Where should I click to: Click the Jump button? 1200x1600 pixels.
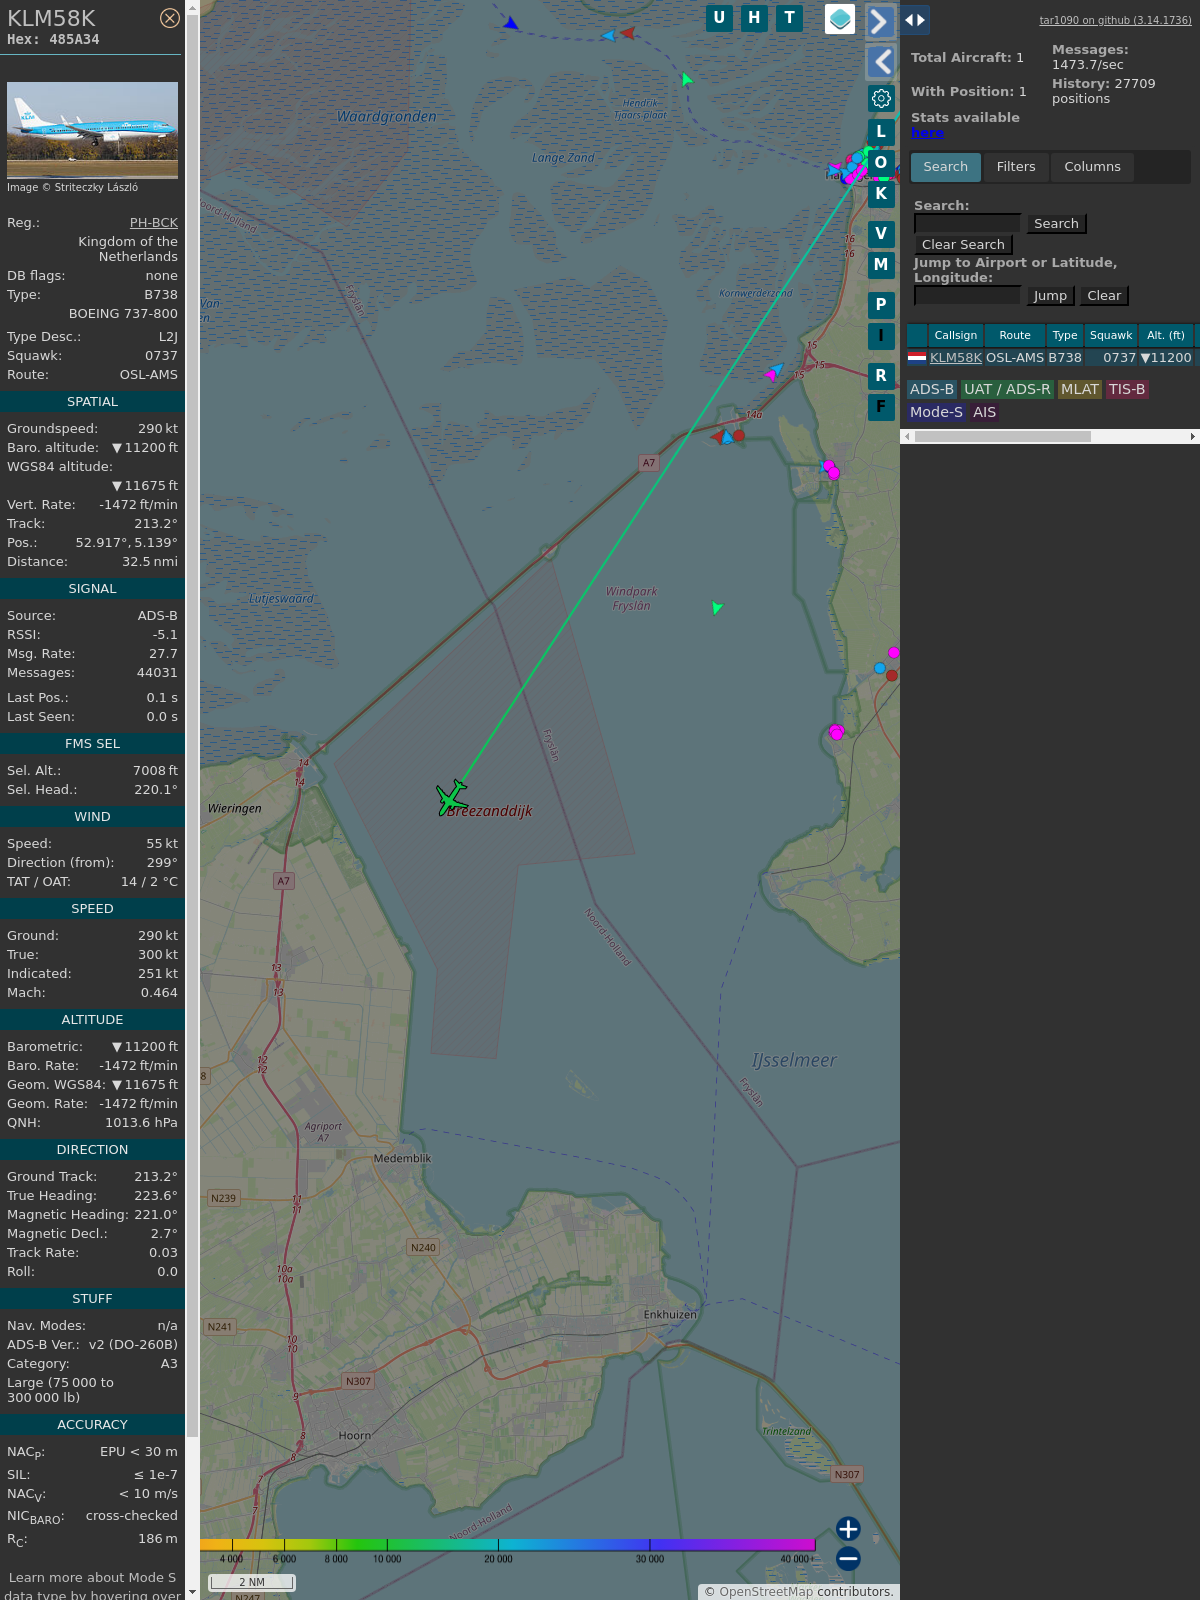click(x=1050, y=296)
